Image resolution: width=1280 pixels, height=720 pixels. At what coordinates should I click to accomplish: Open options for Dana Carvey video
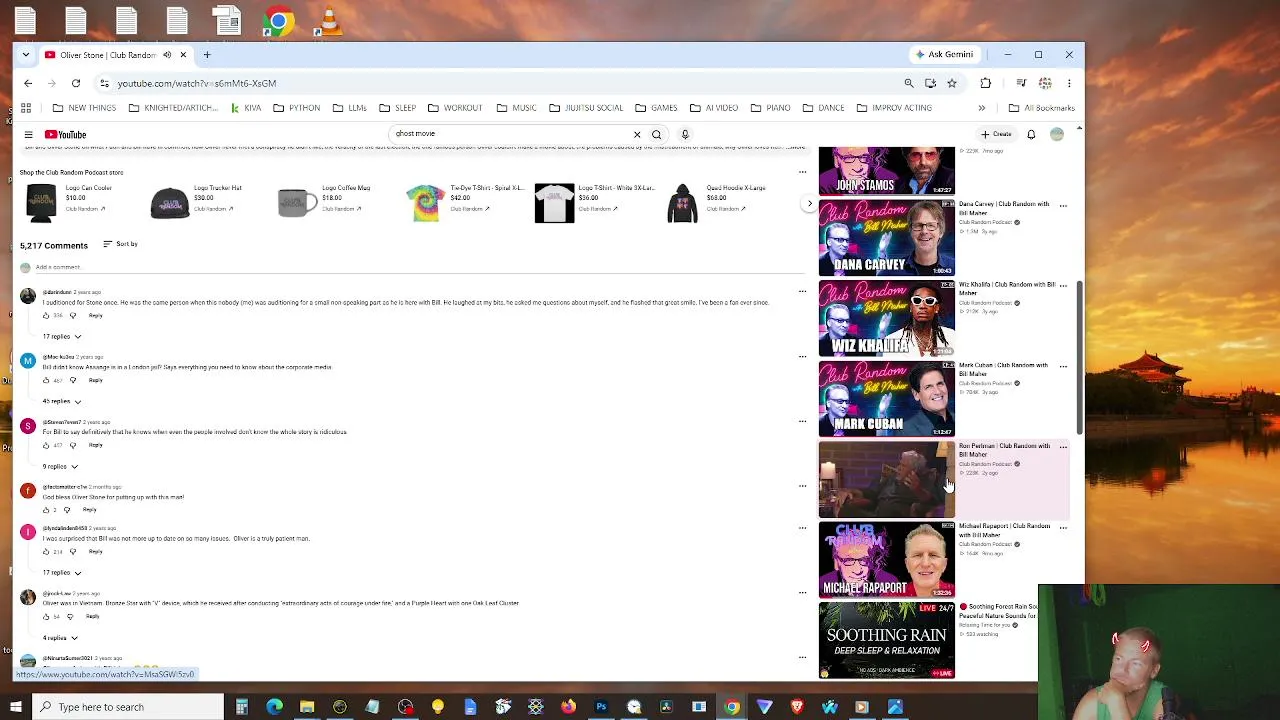point(1063,206)
